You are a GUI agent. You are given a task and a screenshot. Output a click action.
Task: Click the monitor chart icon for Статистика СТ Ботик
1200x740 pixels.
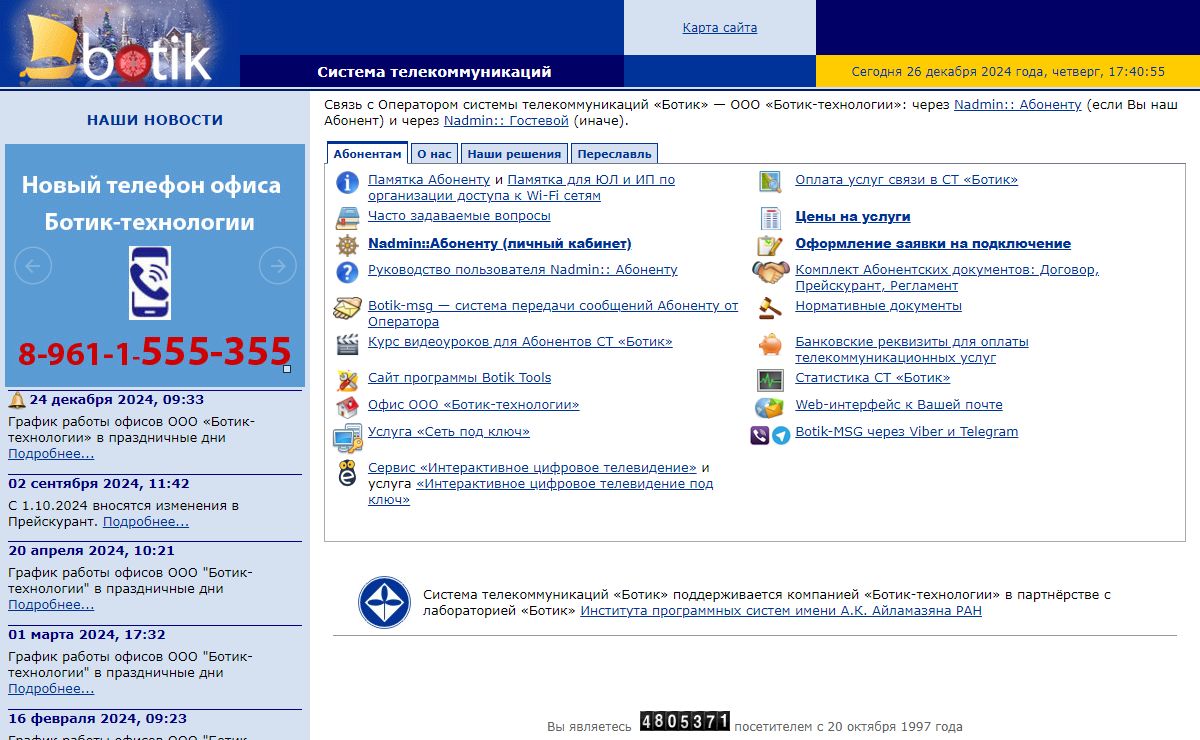770,380
